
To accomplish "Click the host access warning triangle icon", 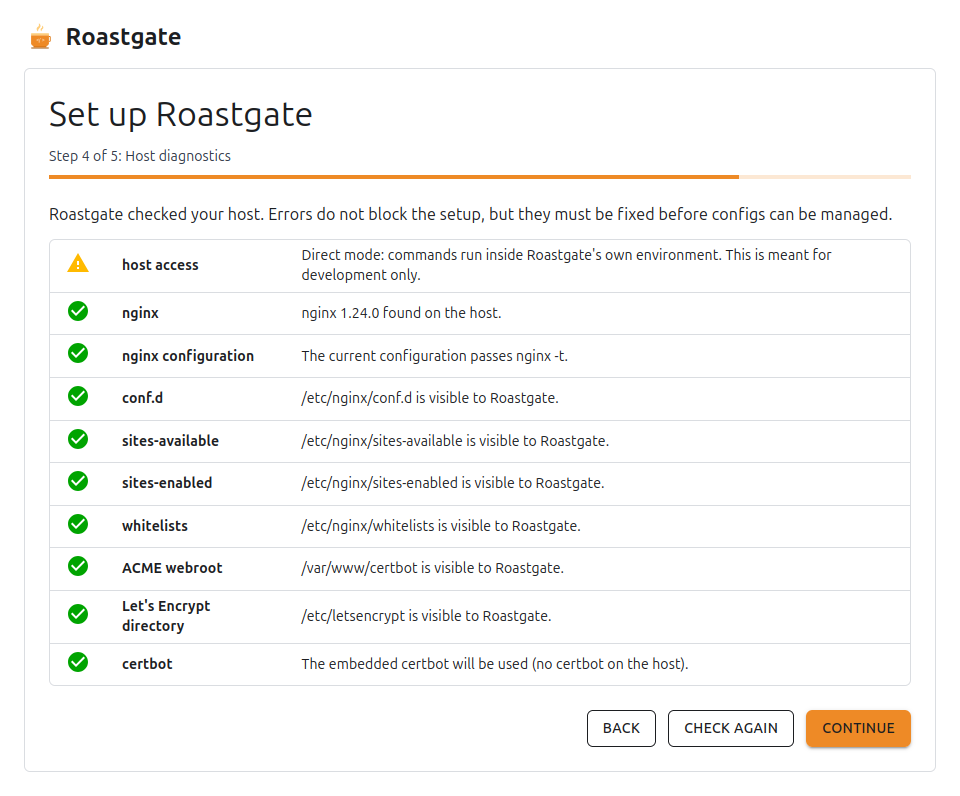I will tap(78, 263).
